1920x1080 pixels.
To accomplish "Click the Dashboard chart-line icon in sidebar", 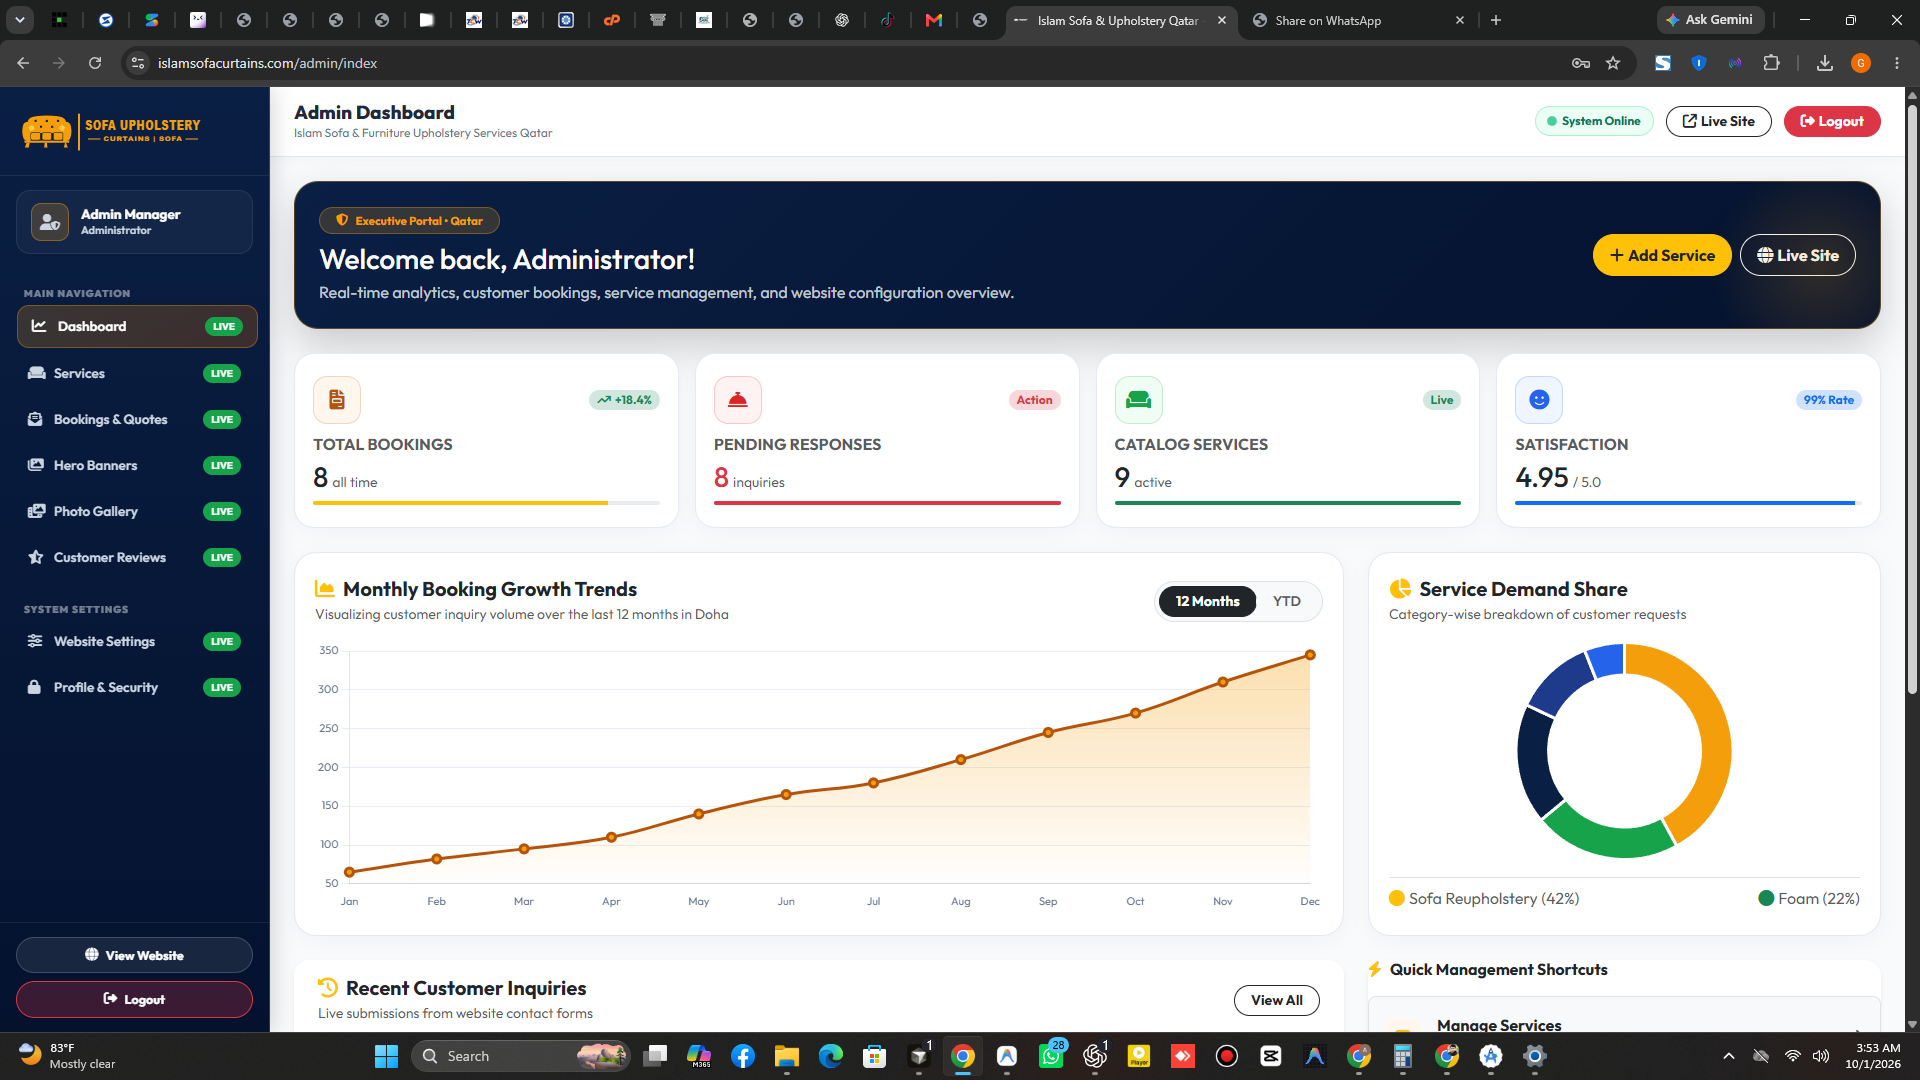I will (39, 326).
